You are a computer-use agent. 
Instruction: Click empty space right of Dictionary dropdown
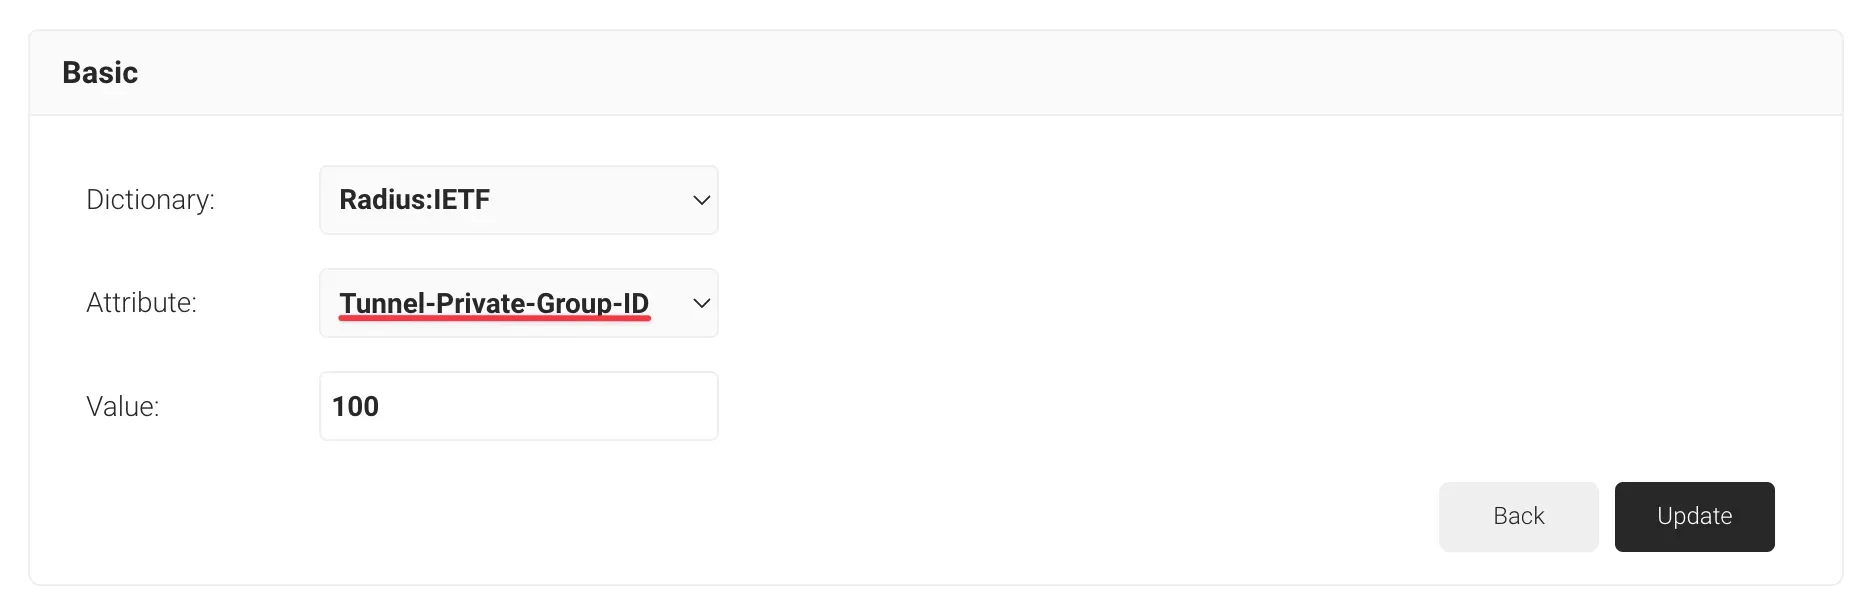(1200, 200)
